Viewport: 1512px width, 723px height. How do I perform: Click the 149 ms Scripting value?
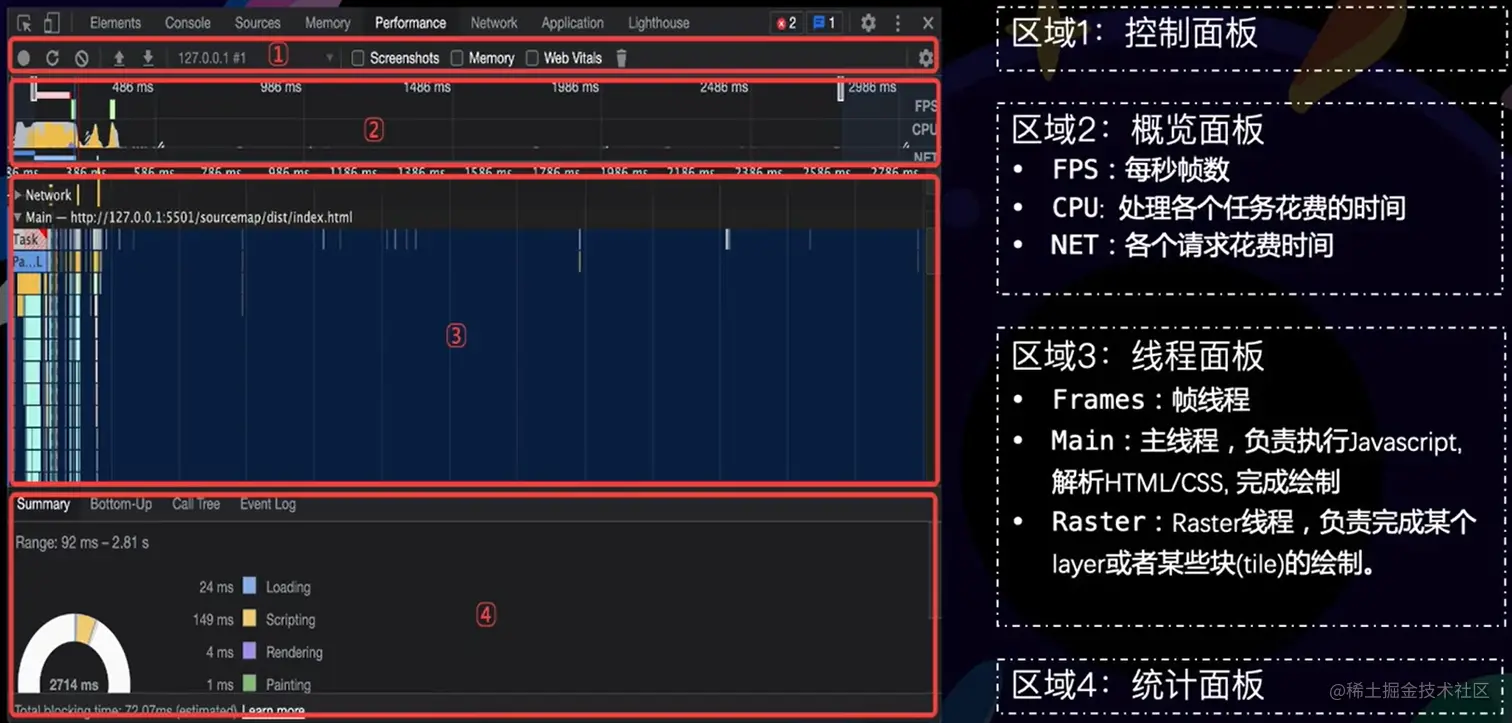click(x=213, y=620)
